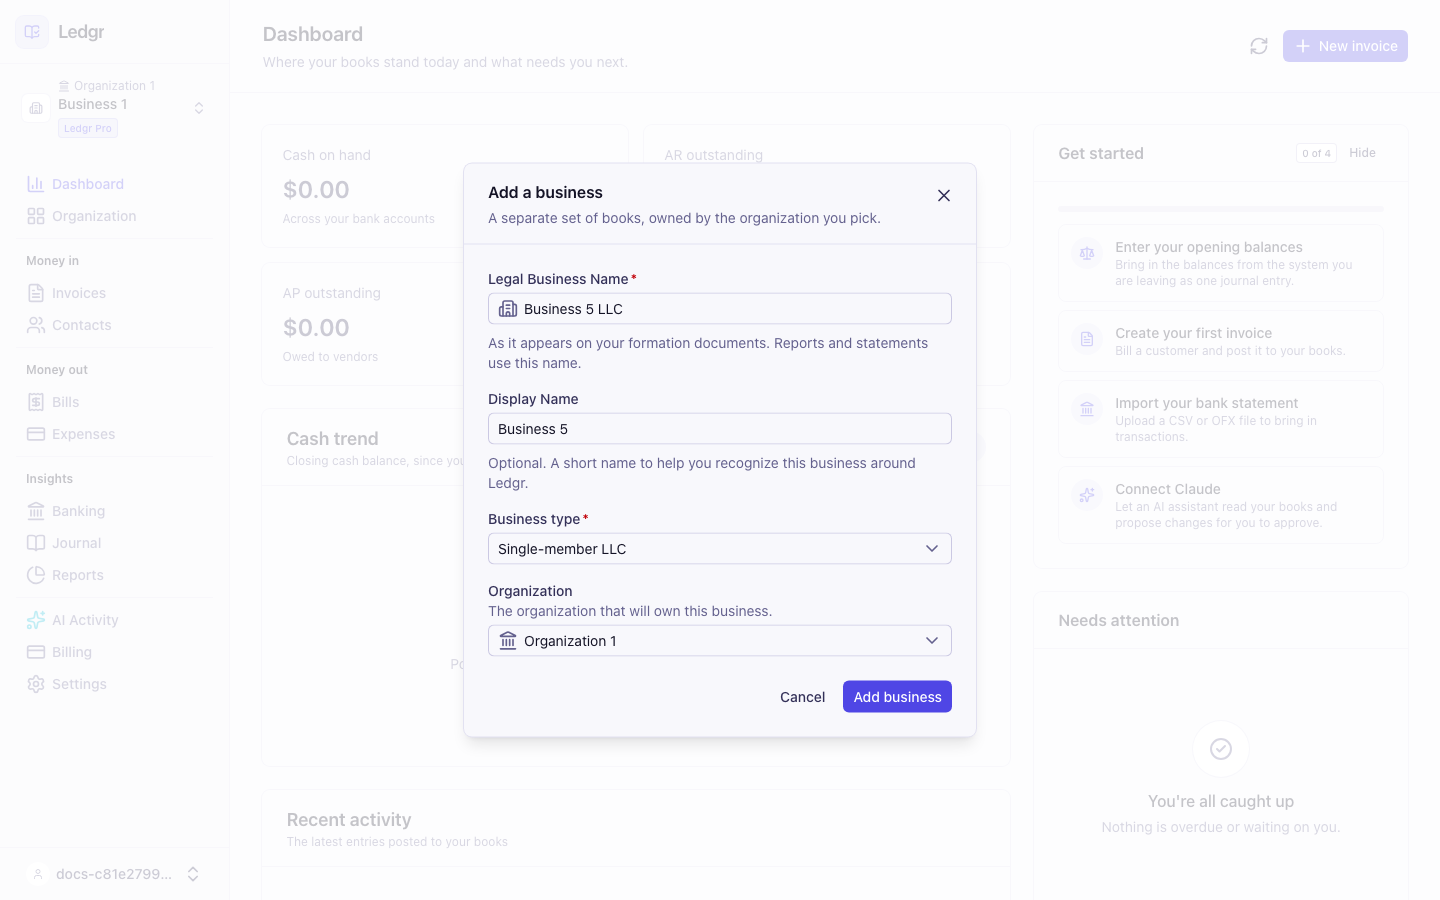Screen dimensions: 1440x900
Task: Open the Business type dropdown
Action: [720, 549]
